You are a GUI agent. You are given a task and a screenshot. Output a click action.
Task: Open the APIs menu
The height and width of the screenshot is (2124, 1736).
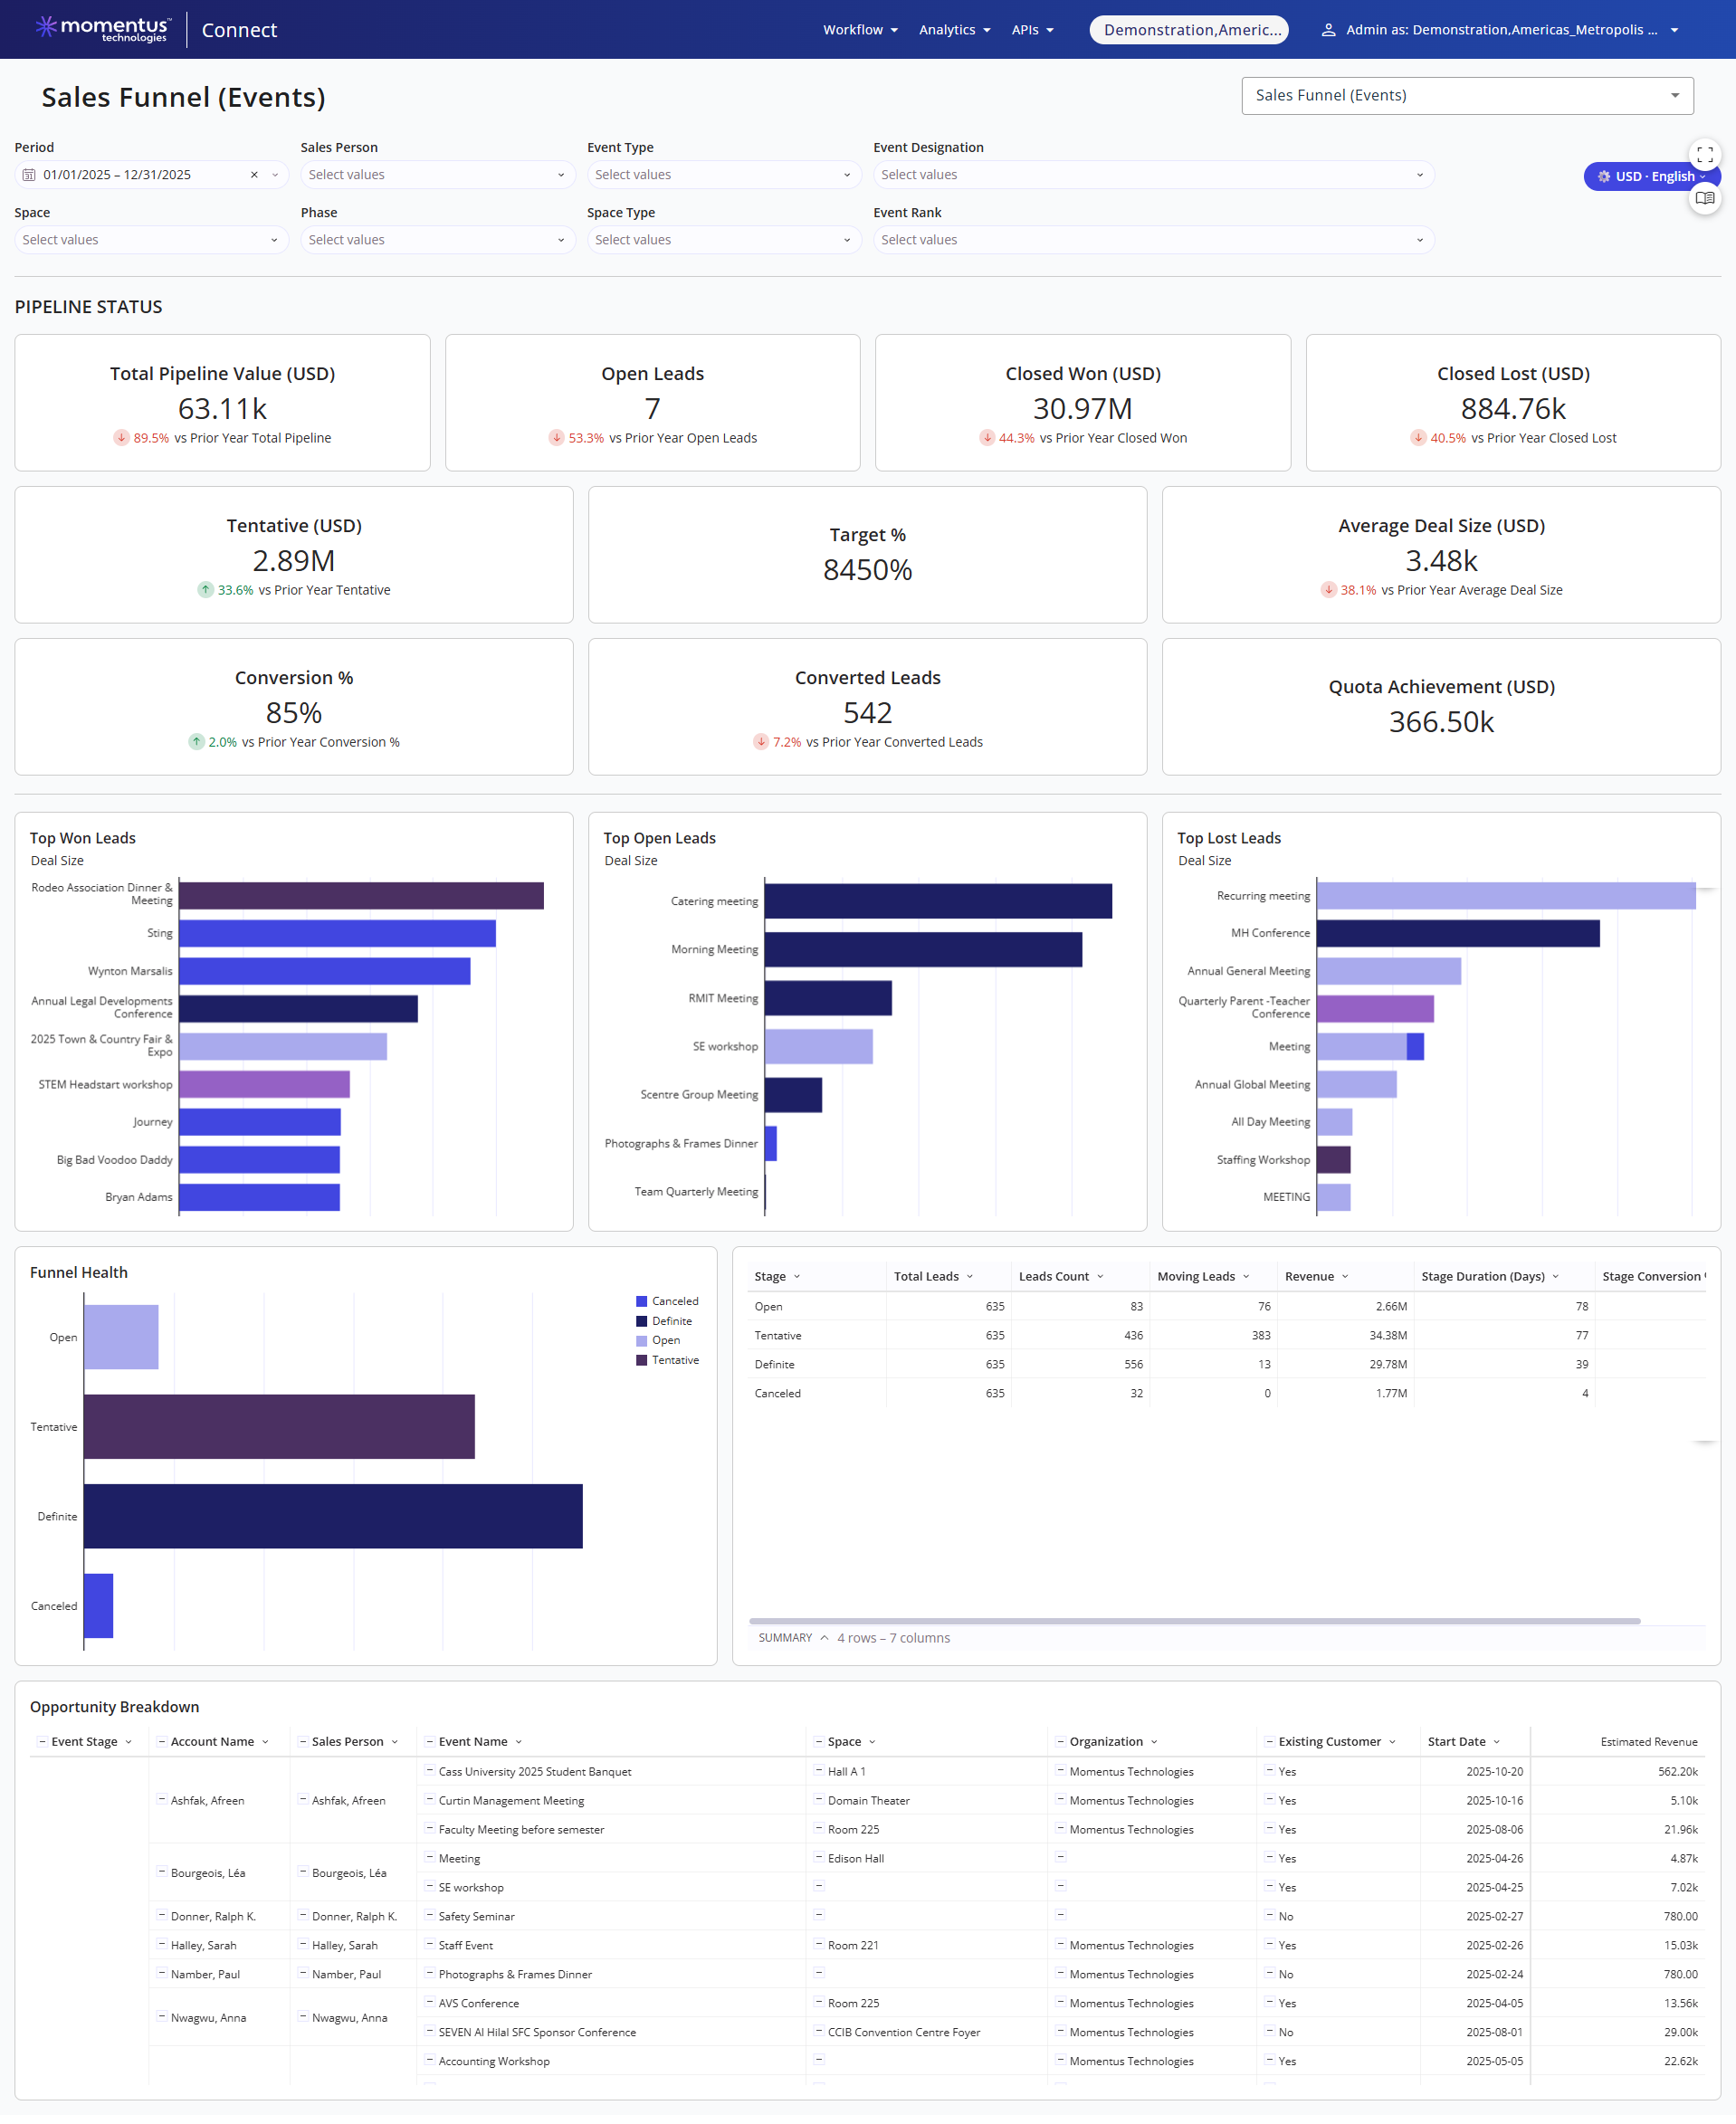pos(1032,30)
